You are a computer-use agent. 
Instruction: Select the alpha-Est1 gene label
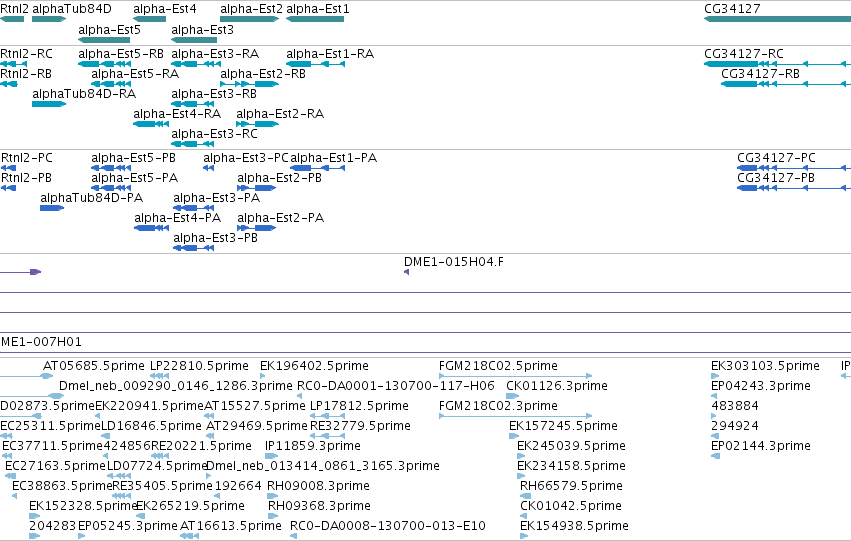pos(318,9)
